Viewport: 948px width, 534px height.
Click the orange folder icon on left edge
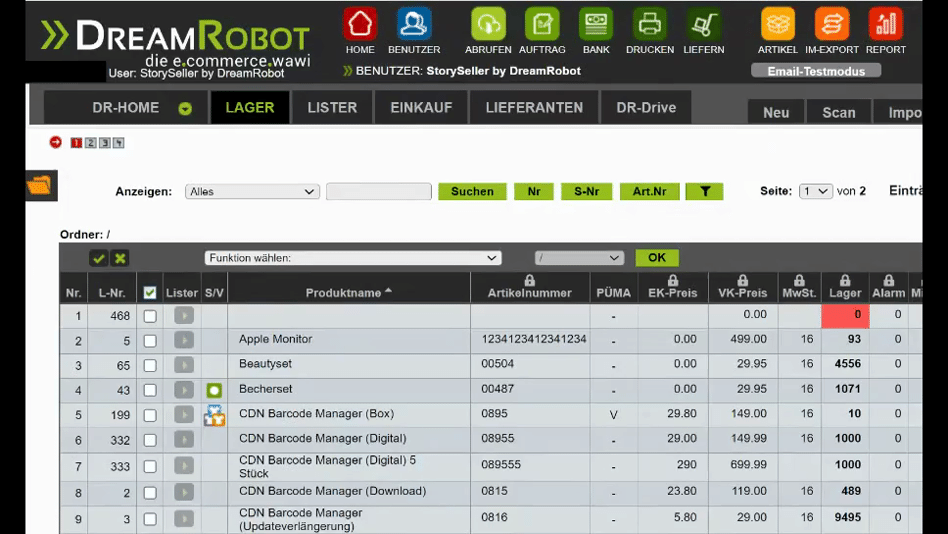click(x=40, y=185)
